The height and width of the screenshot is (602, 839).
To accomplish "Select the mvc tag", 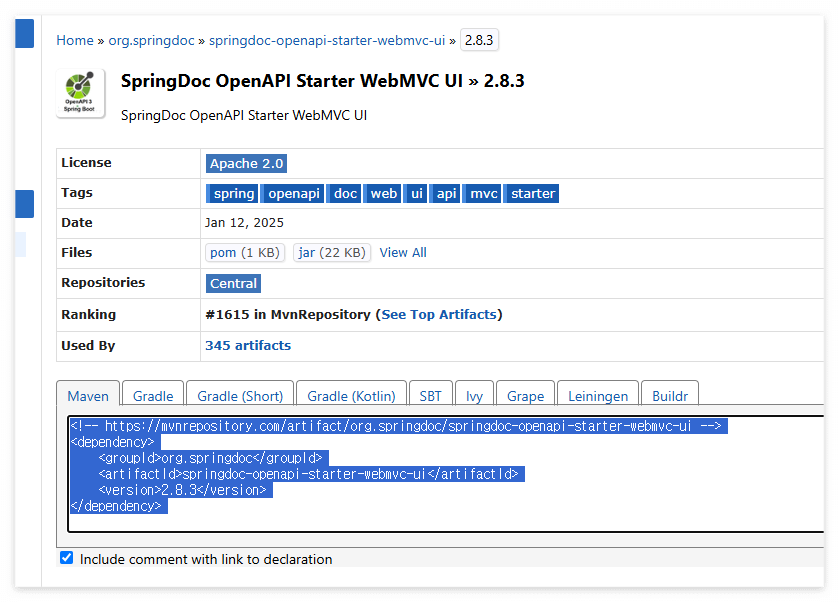I will coord(483,193).
